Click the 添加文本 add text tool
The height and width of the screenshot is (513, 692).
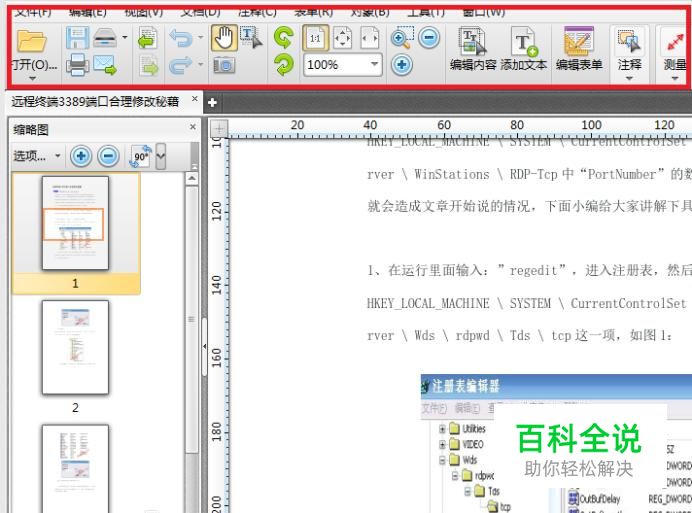point(524,49)
